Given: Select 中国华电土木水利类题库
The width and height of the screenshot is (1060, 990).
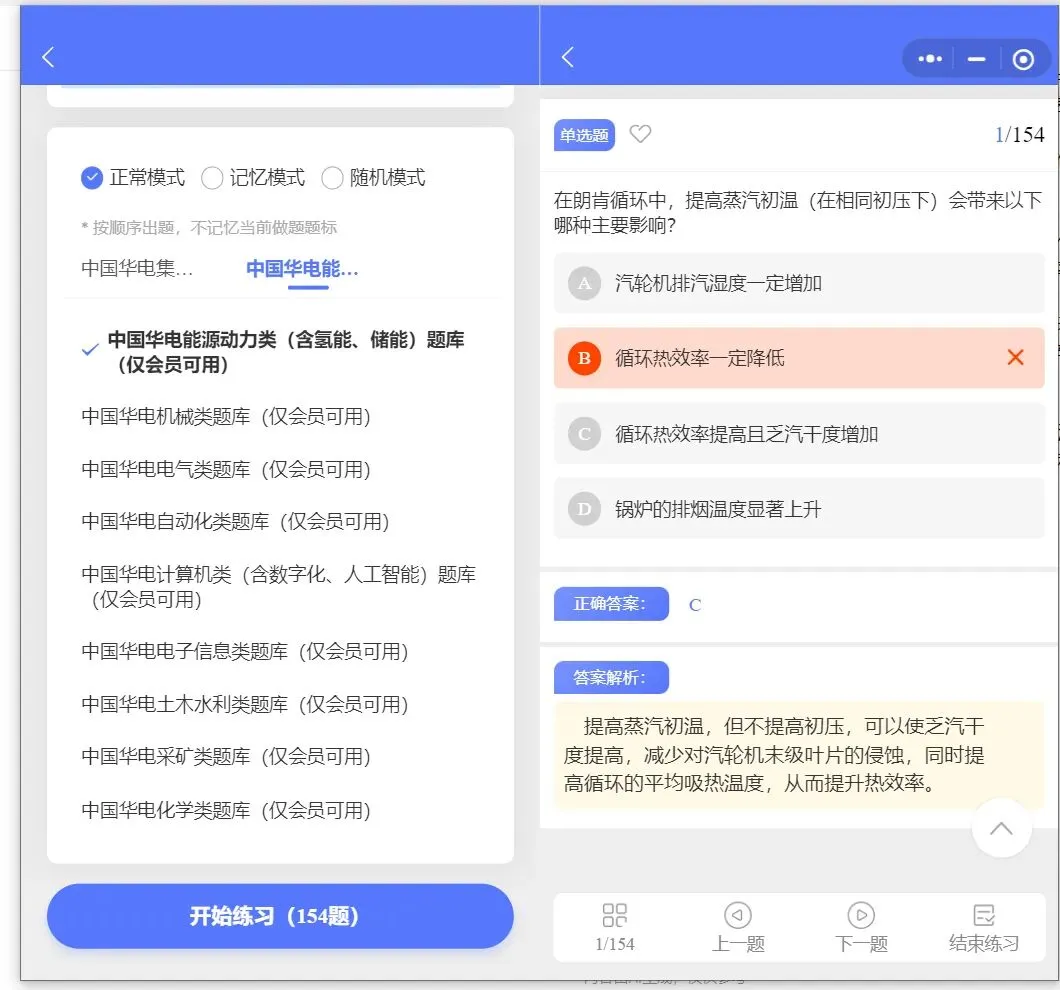Looking at the screenshot, I should tap(245, 704).
